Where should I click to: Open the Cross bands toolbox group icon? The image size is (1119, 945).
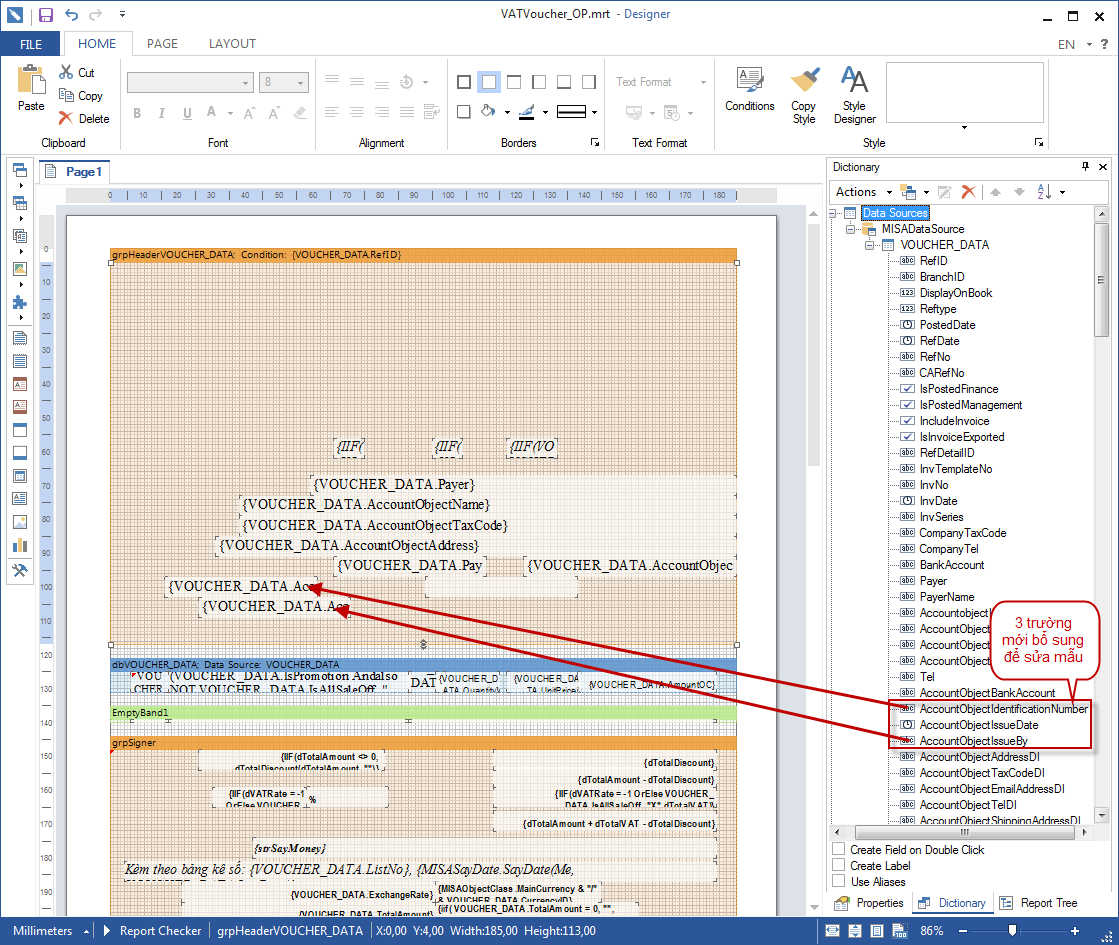[x=20, y=203]
